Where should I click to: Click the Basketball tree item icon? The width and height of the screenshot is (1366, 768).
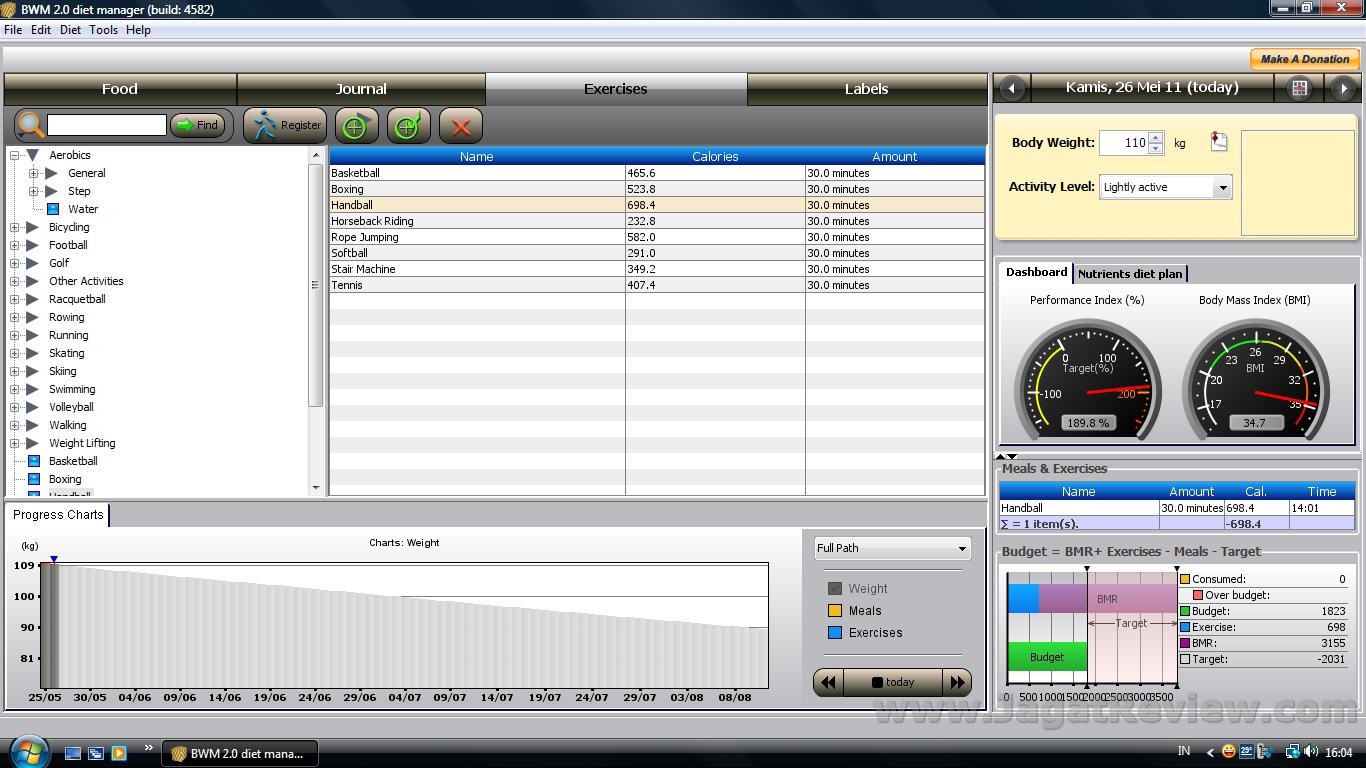click(x=34, y=461)
